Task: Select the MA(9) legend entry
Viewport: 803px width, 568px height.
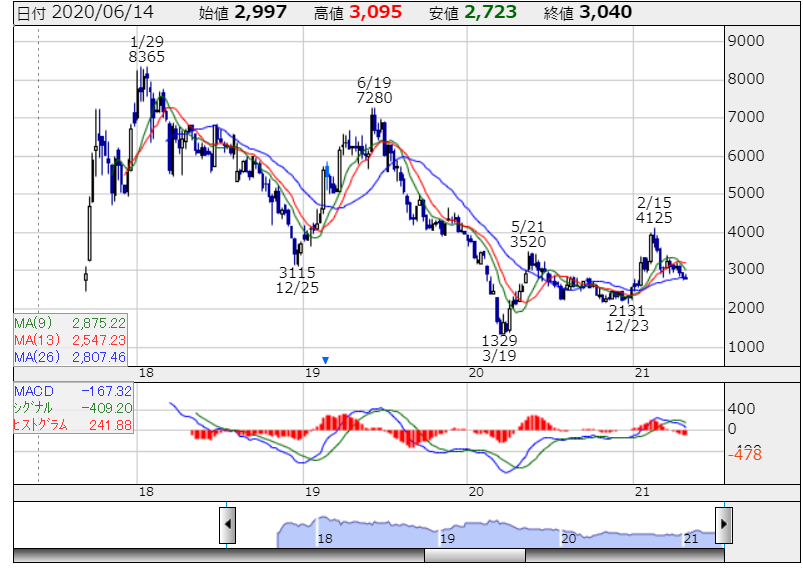Action: click(x=70, y=323)
